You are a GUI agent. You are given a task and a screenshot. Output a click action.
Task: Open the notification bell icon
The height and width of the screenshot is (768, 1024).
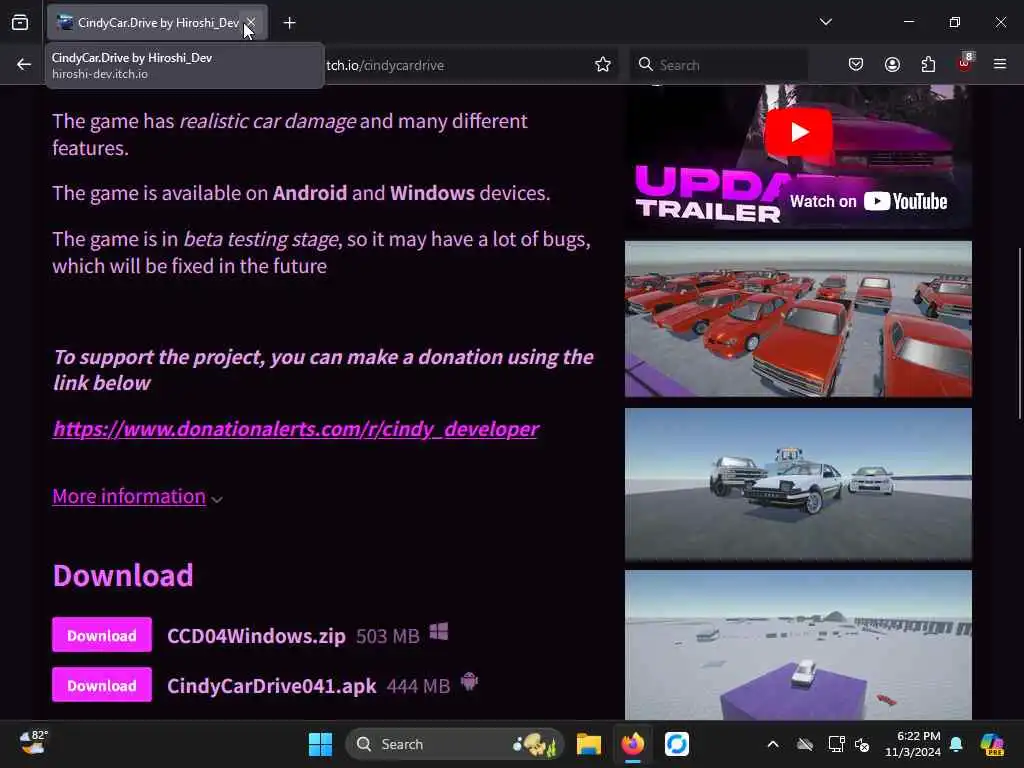pos(956,744)
